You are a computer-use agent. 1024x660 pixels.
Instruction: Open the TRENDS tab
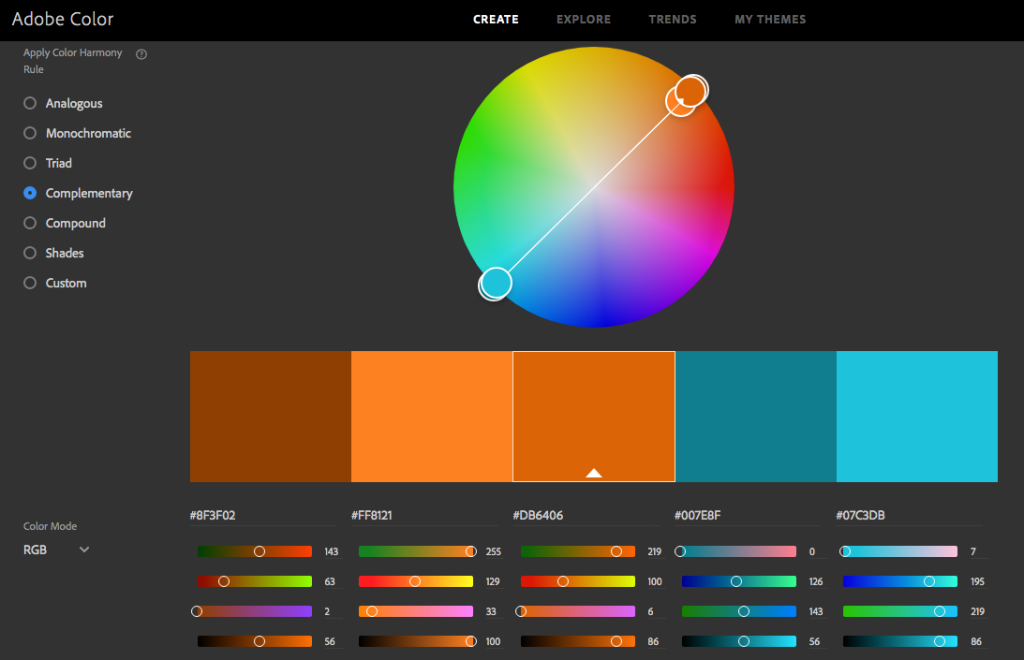(x=672, y=19)
